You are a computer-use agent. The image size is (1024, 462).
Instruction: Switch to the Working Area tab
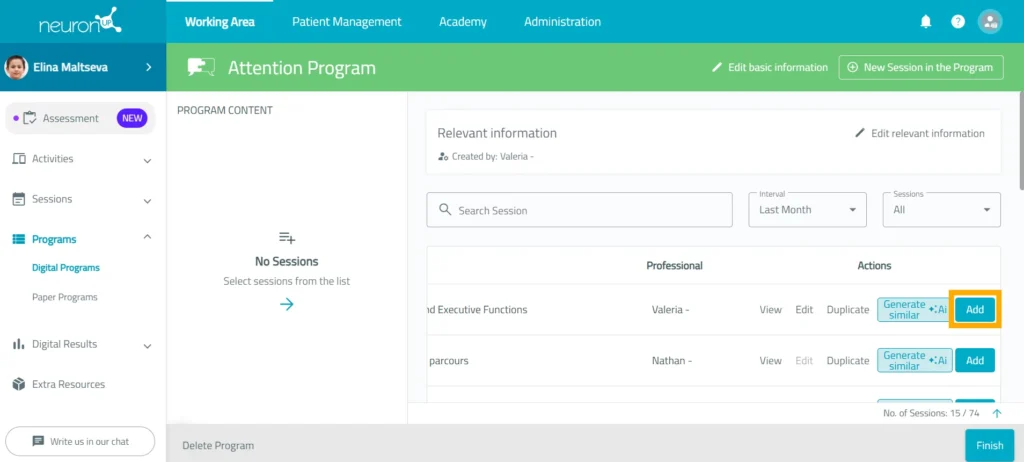point(219,22)
